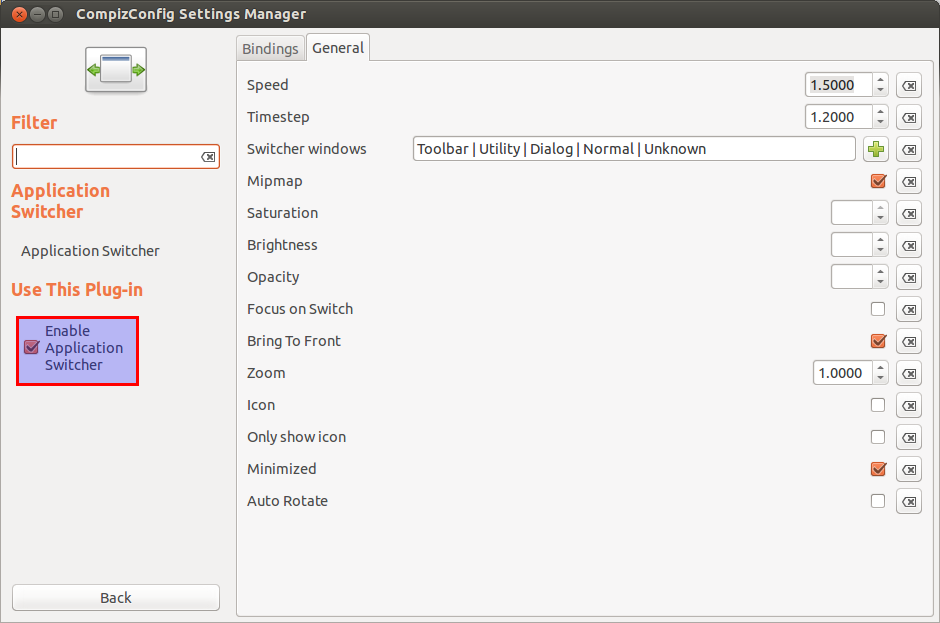940x623 pixels.
Task: Decrease the Brightness value
Action: (x=880, y=250)
